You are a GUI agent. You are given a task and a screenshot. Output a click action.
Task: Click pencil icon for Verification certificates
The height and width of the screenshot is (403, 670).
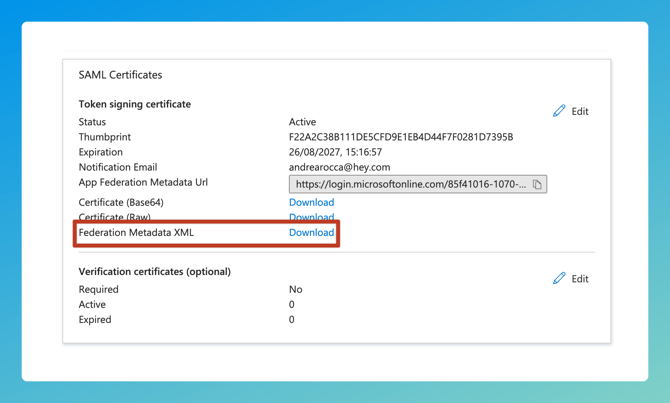[559, 279]
